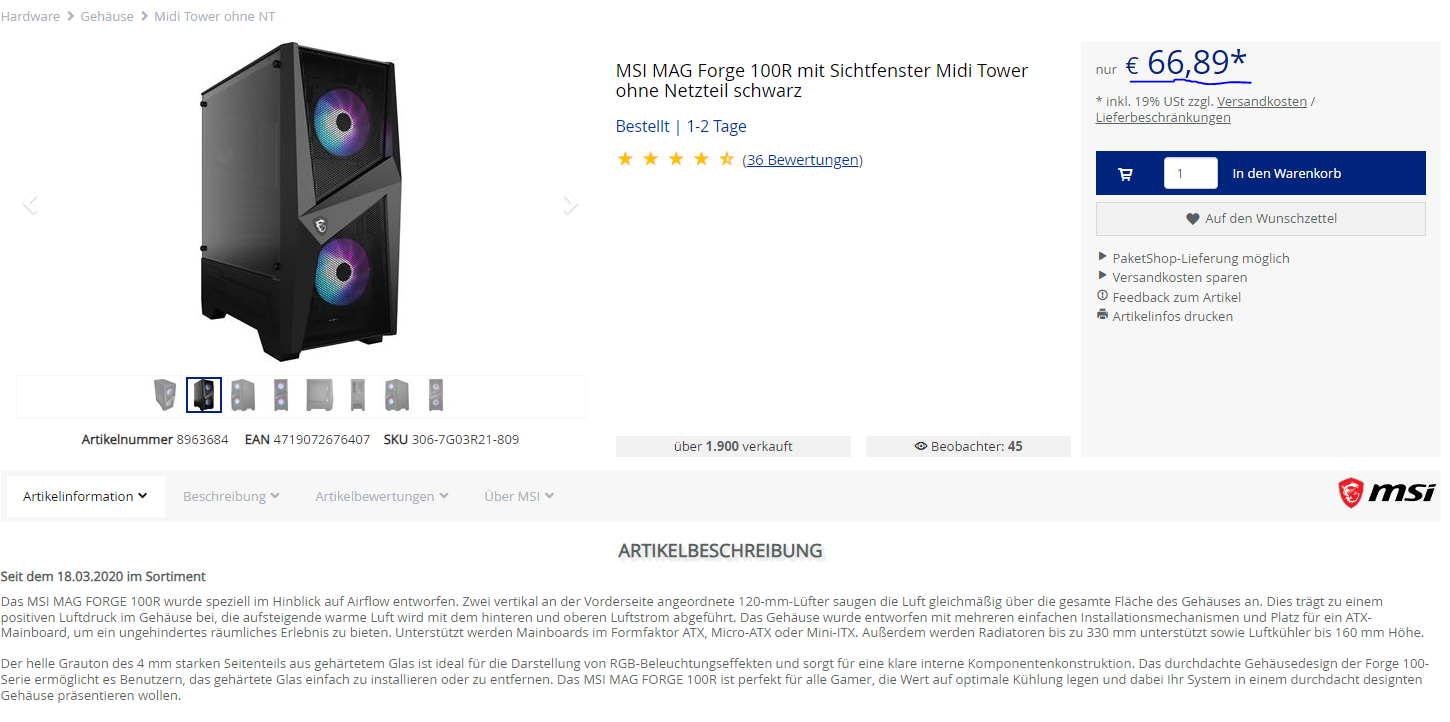Open the Über MSI tab
The image size is (1450, 722).
click(519, 496)
